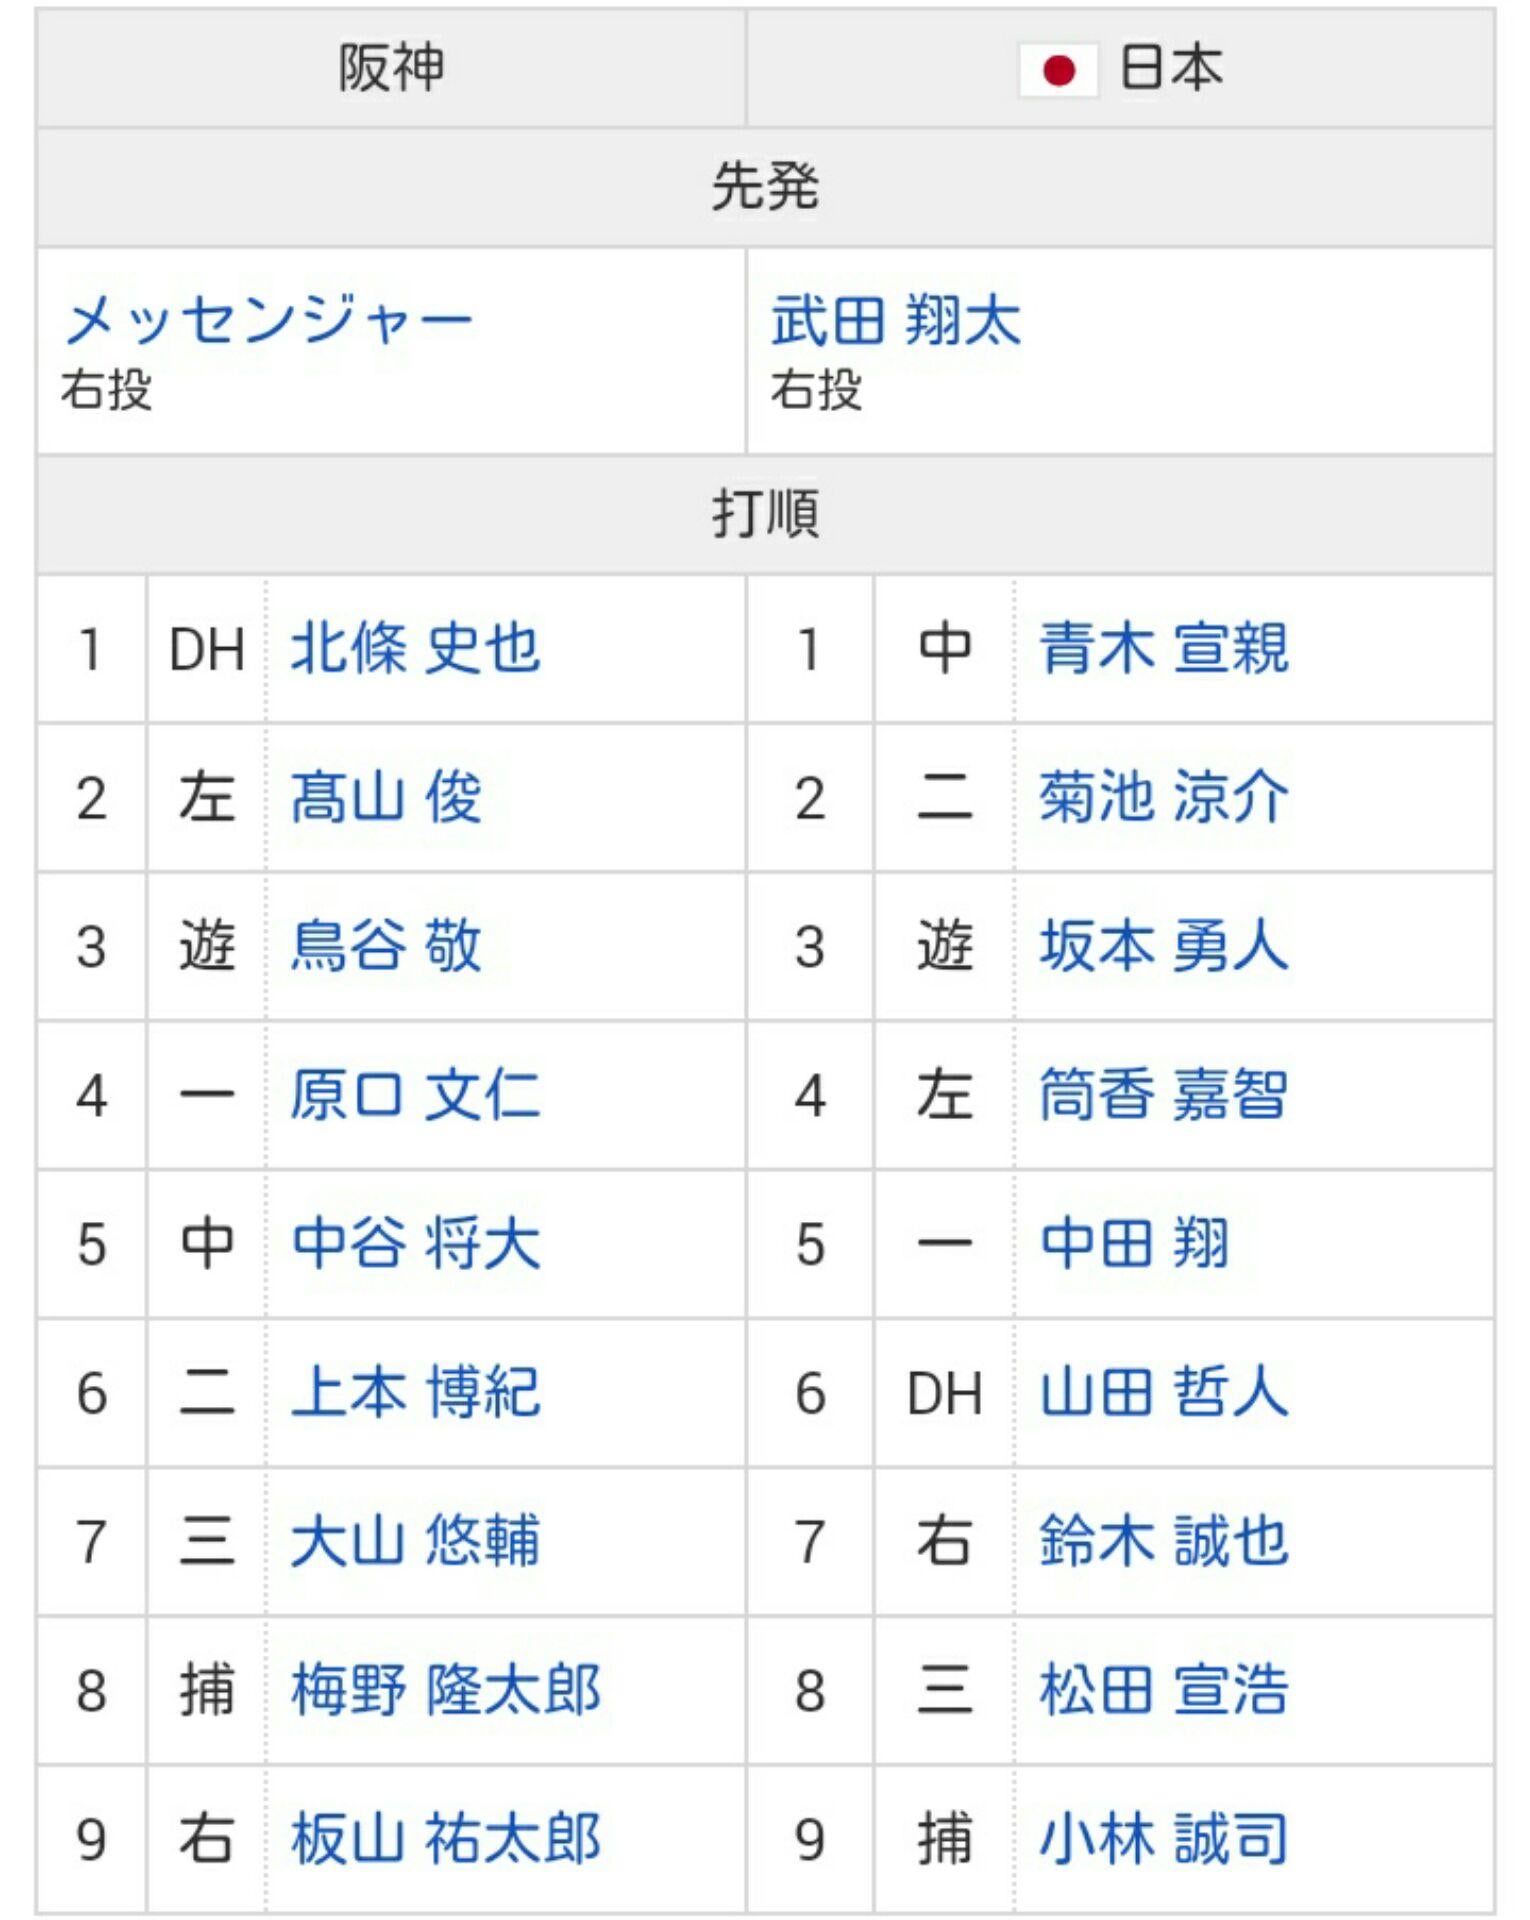The height and width of the screenshot is (1920, 1530).
Task: Click the Japan flag icon
Action: pyautogui.click(x=1058, y=70)
